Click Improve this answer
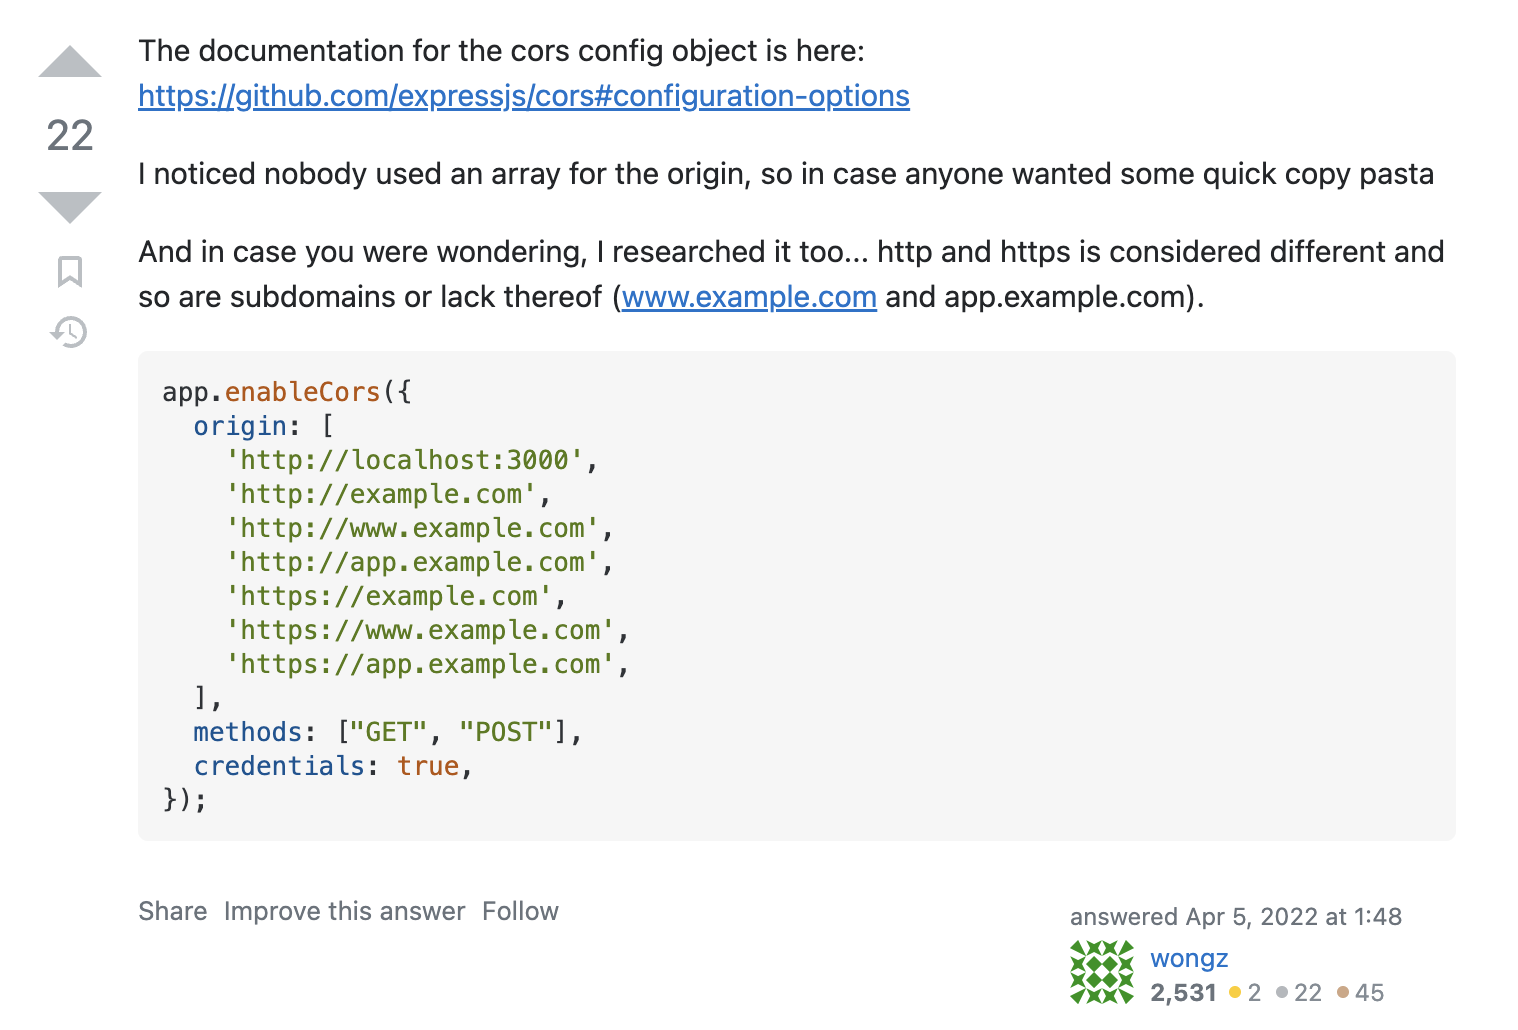Screen dimensions: 1518x1030 coord(345,911)
